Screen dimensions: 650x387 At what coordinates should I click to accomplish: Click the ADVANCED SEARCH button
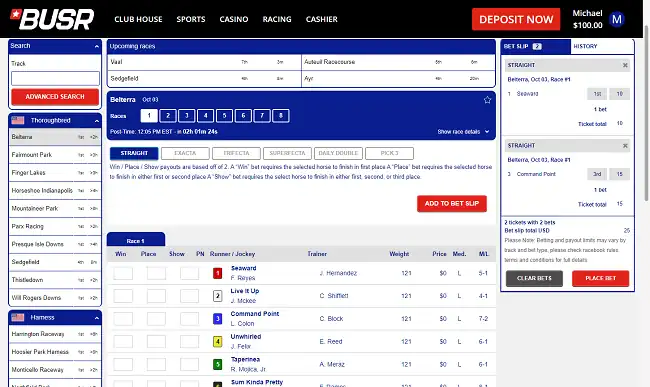coord(55,97)
